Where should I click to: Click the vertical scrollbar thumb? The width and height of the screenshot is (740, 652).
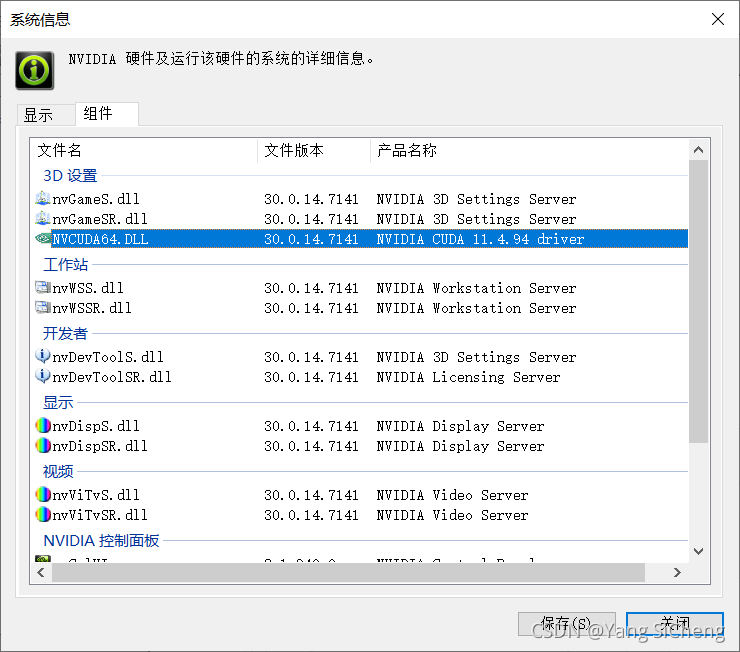pos(698,301)
